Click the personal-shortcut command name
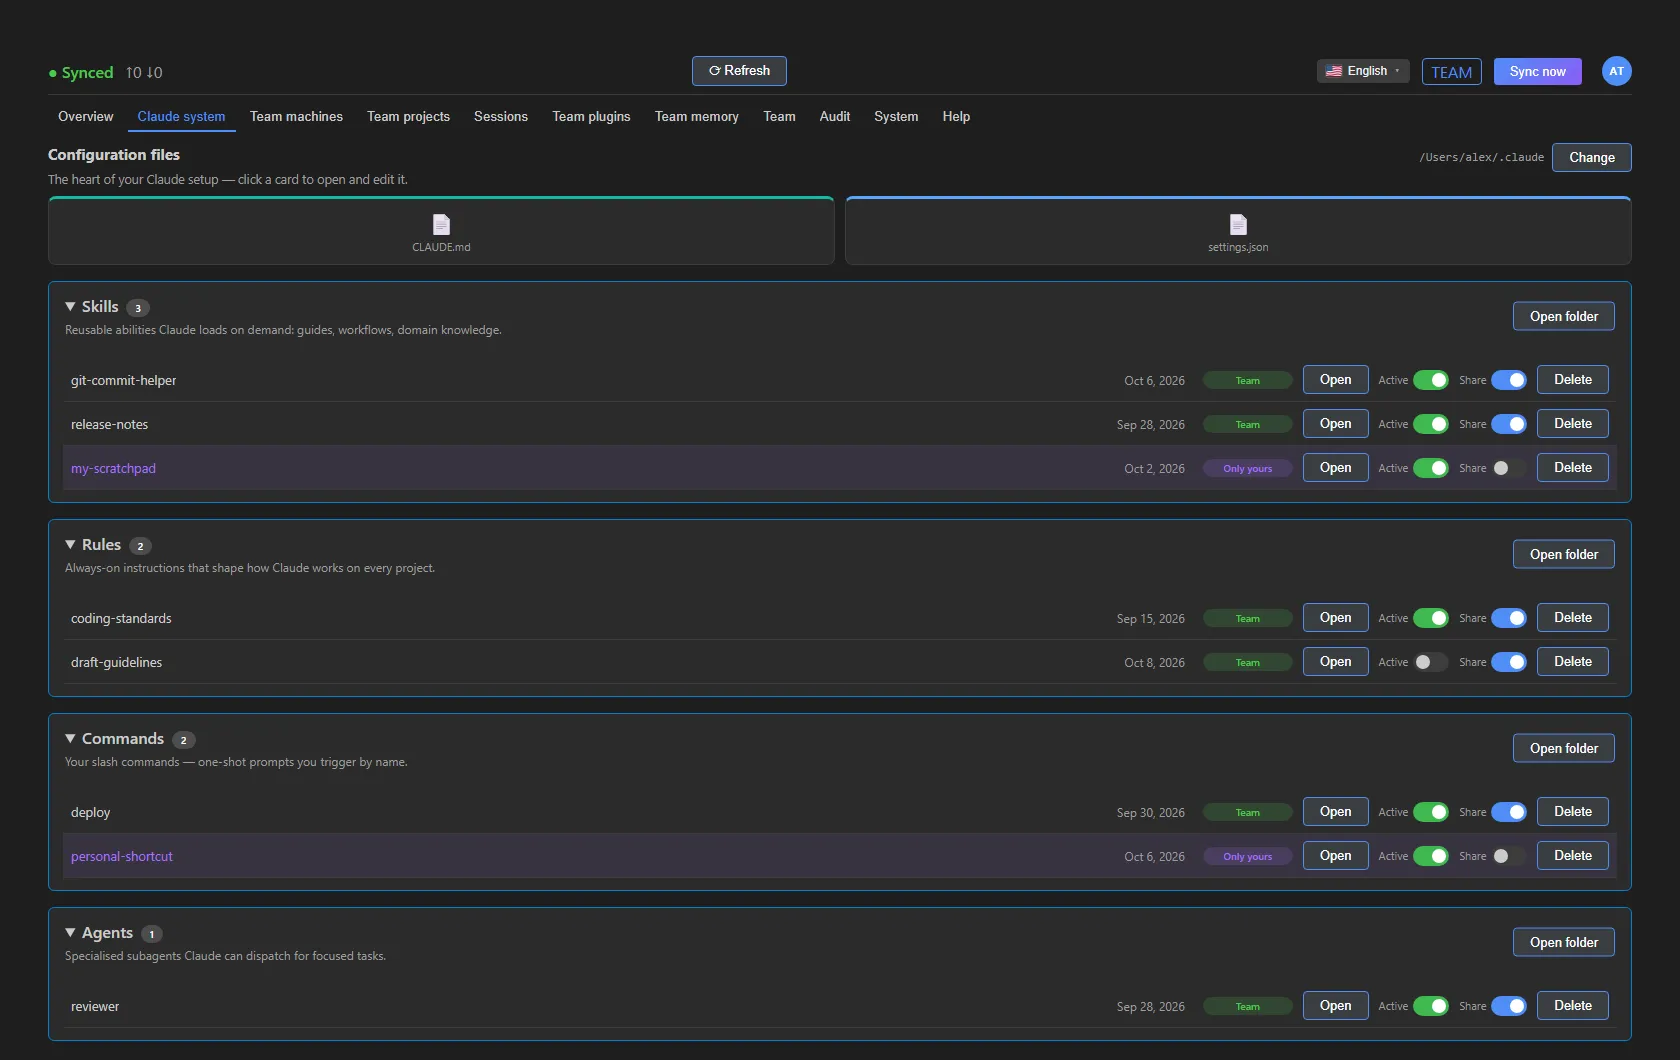 click(122, 856)
